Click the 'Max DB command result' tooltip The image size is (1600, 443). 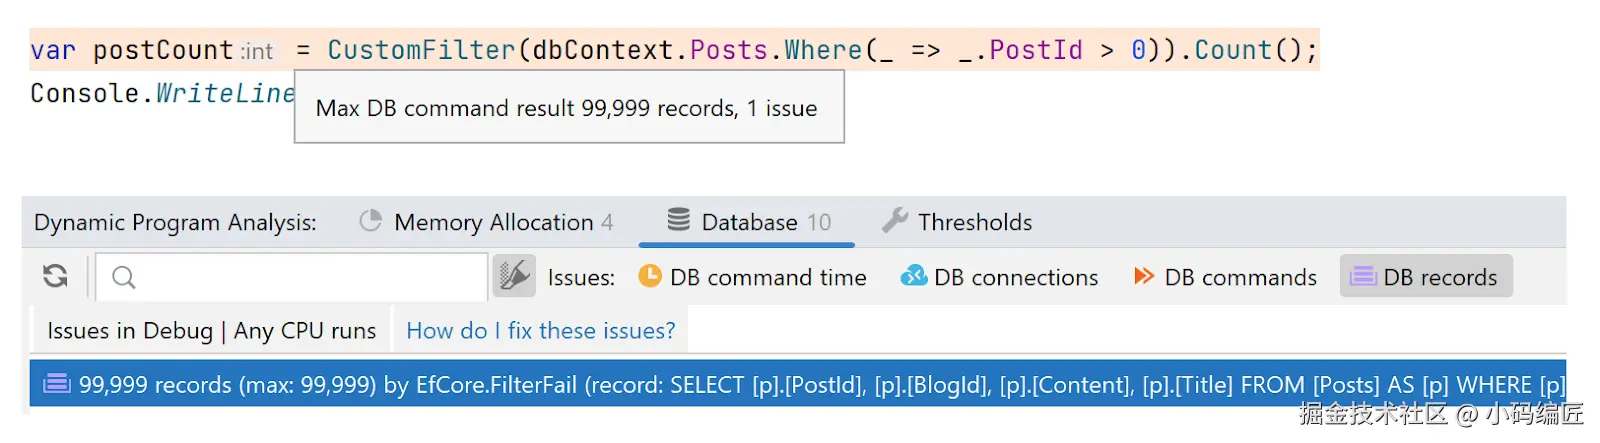(567, 108)
